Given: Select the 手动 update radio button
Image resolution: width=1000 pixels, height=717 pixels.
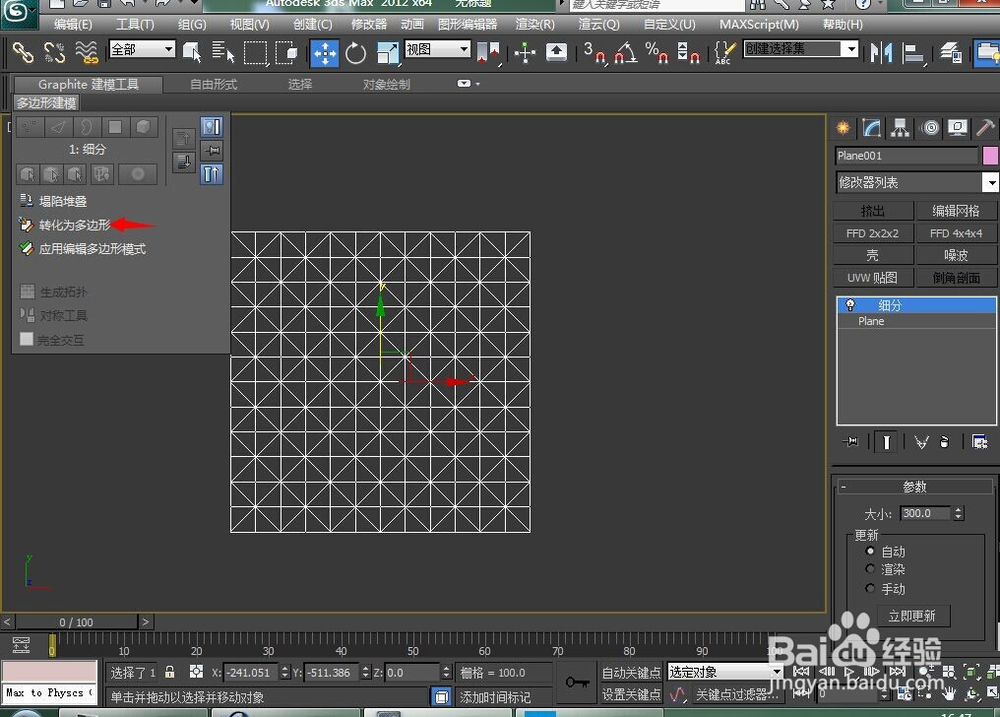Looking at the screenshot, I should pos(870,588).
